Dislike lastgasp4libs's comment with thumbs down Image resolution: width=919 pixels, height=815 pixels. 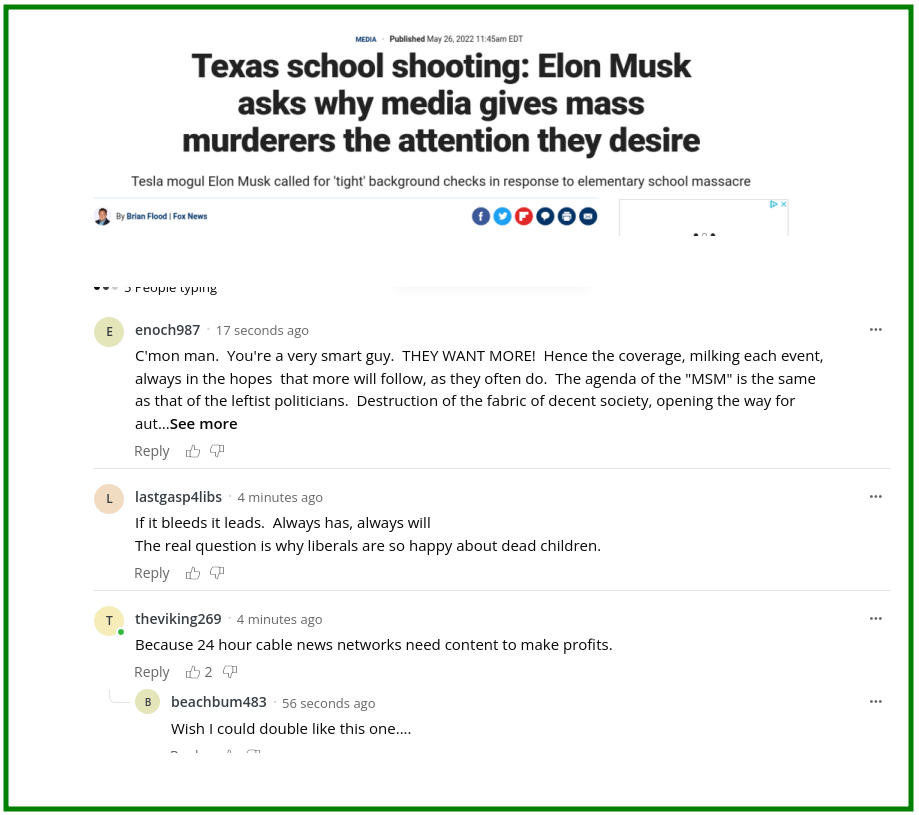[x=217, y=573]
